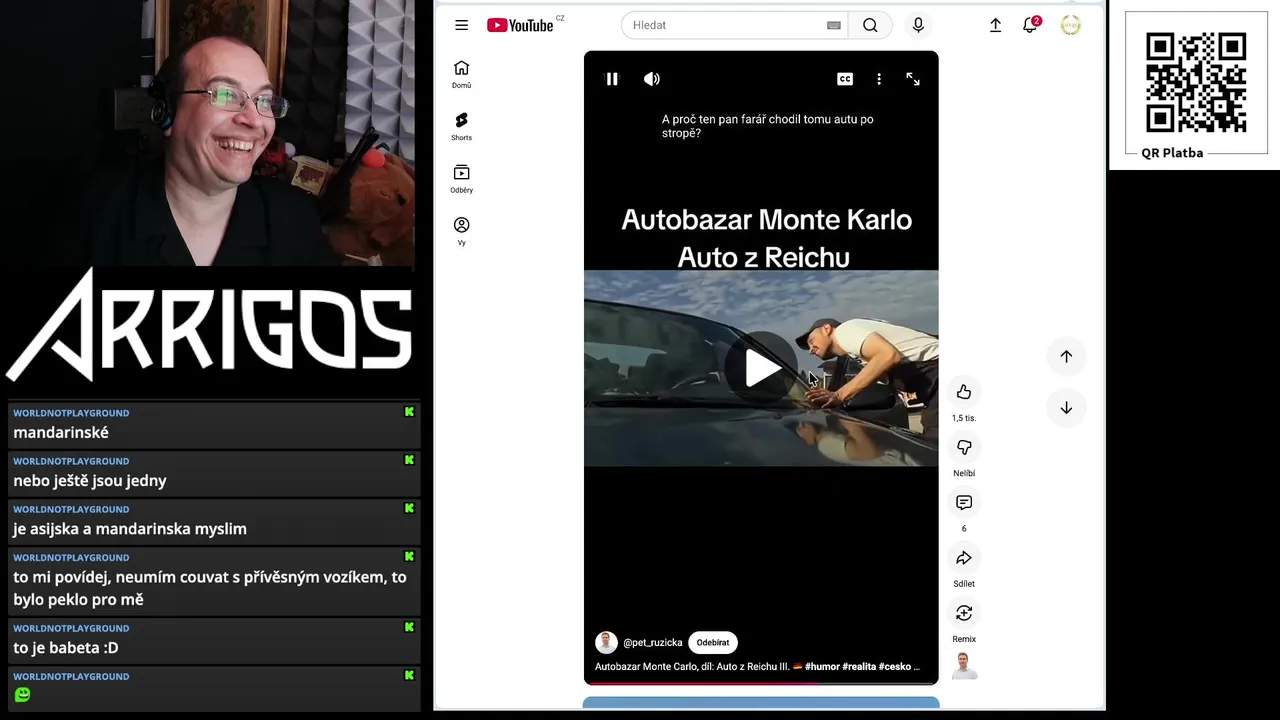Click the green Kick badge beside "mandarinské"
The width and height of the screenshot is (1280, 720).
[409, 412]
